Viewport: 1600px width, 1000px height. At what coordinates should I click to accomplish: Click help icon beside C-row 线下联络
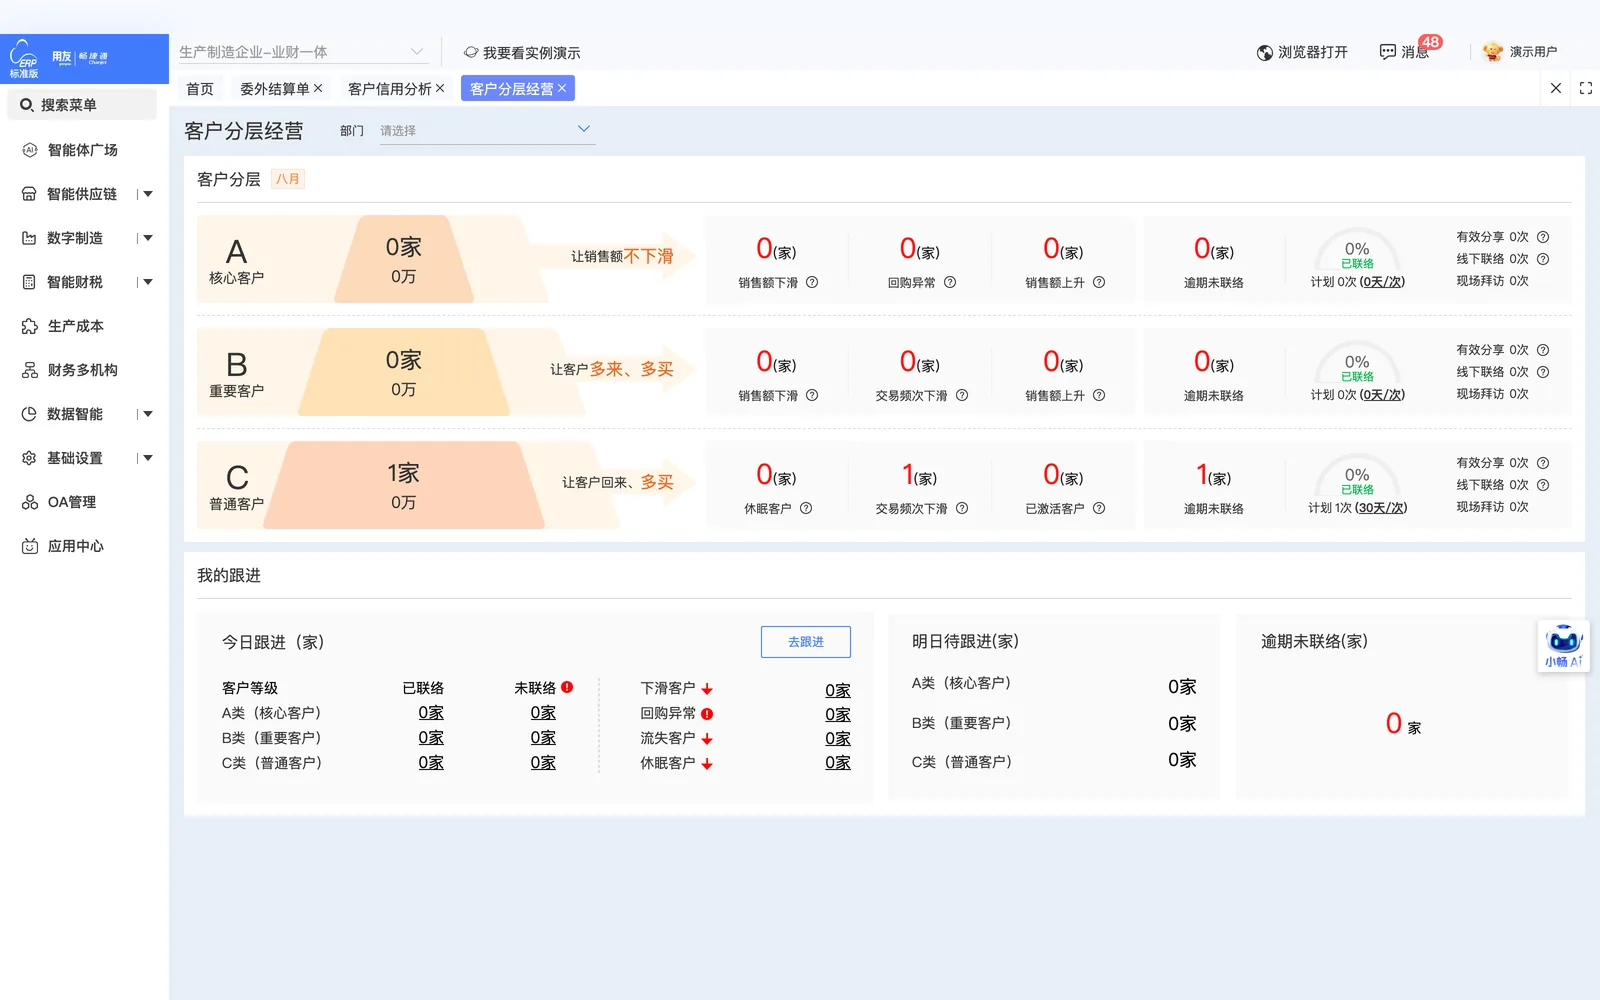(1543, 485)
